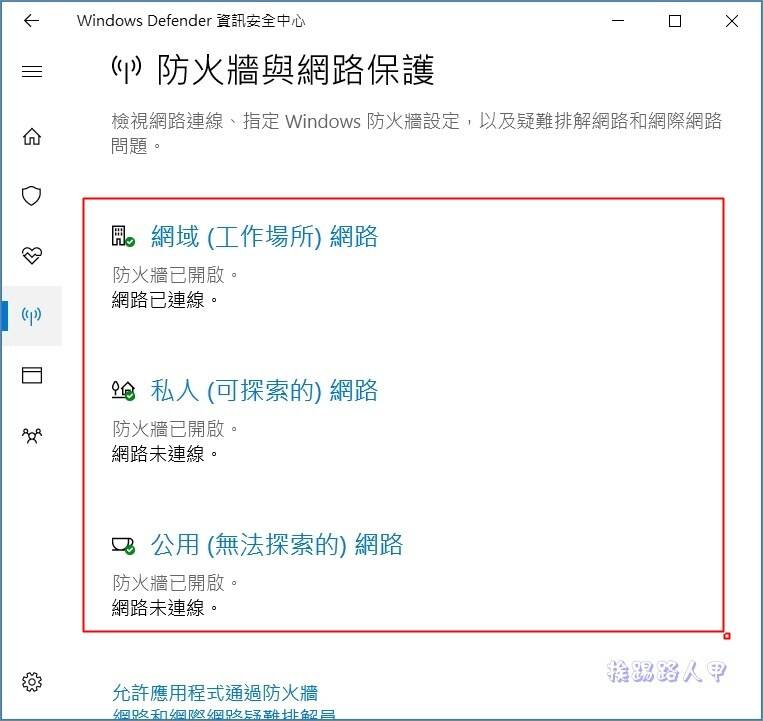The image size is (763, 721).
Task: Open Virus & threat protection shield icon
Action: [x=32, y=196]
